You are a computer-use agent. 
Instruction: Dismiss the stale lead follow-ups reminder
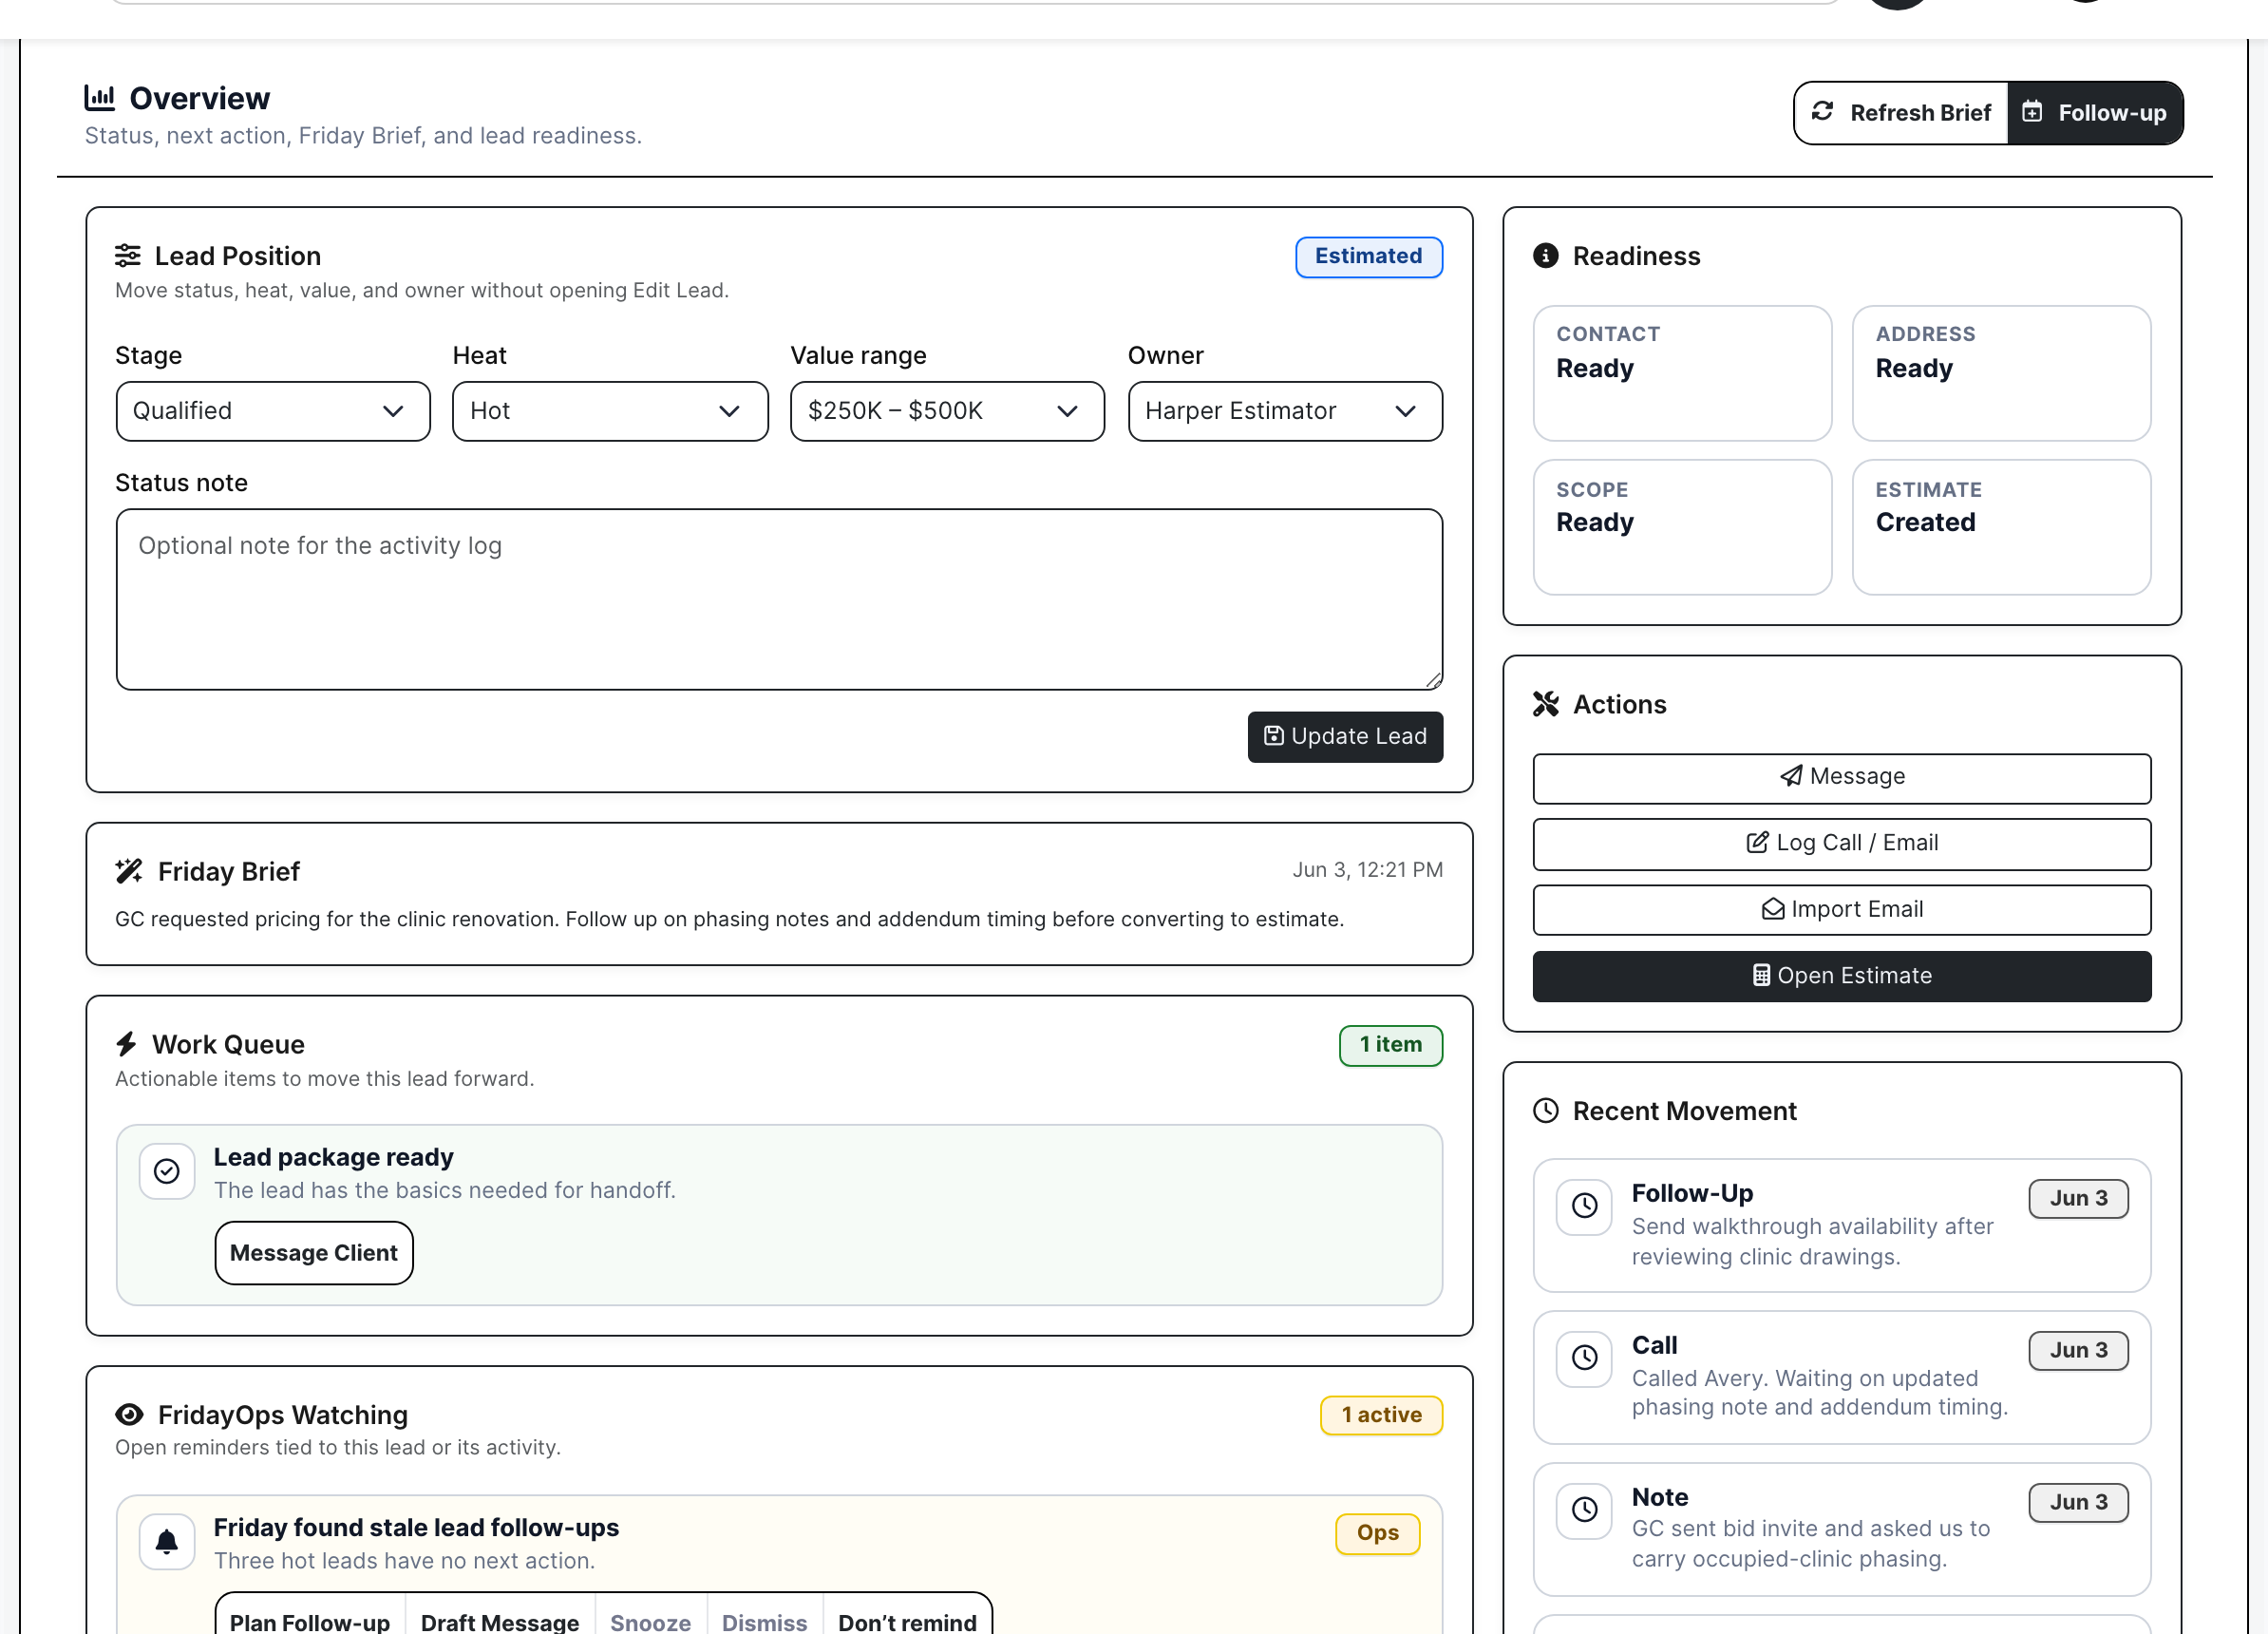click(x=765, y=1621)
